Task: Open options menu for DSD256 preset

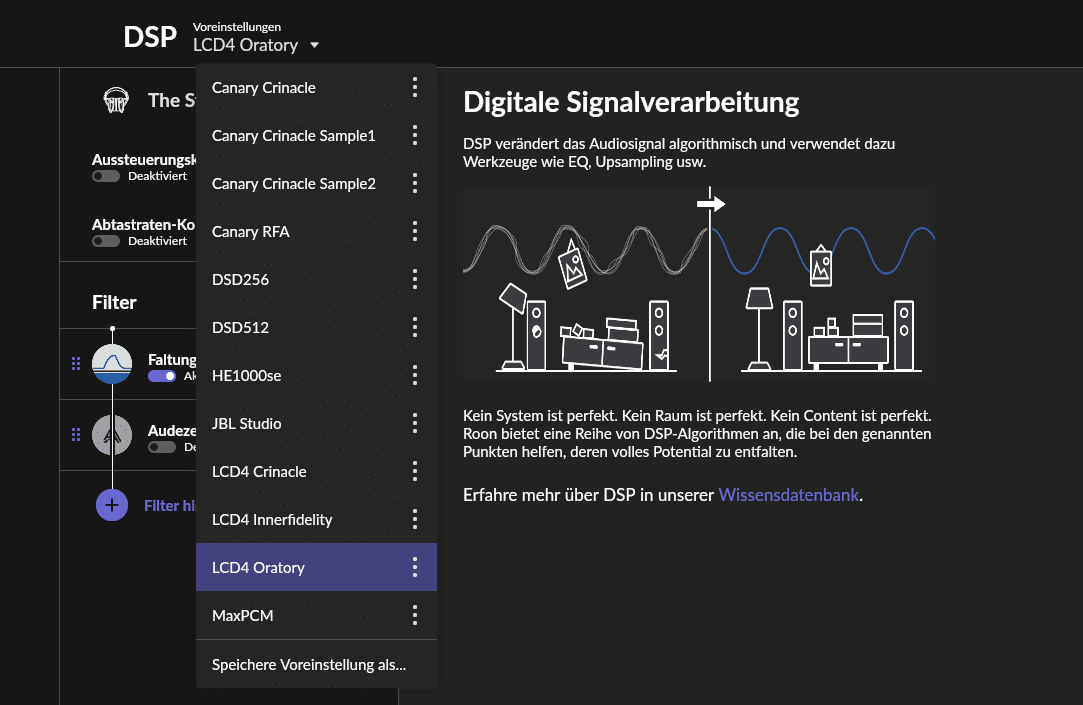Action: tap(415, 280)
